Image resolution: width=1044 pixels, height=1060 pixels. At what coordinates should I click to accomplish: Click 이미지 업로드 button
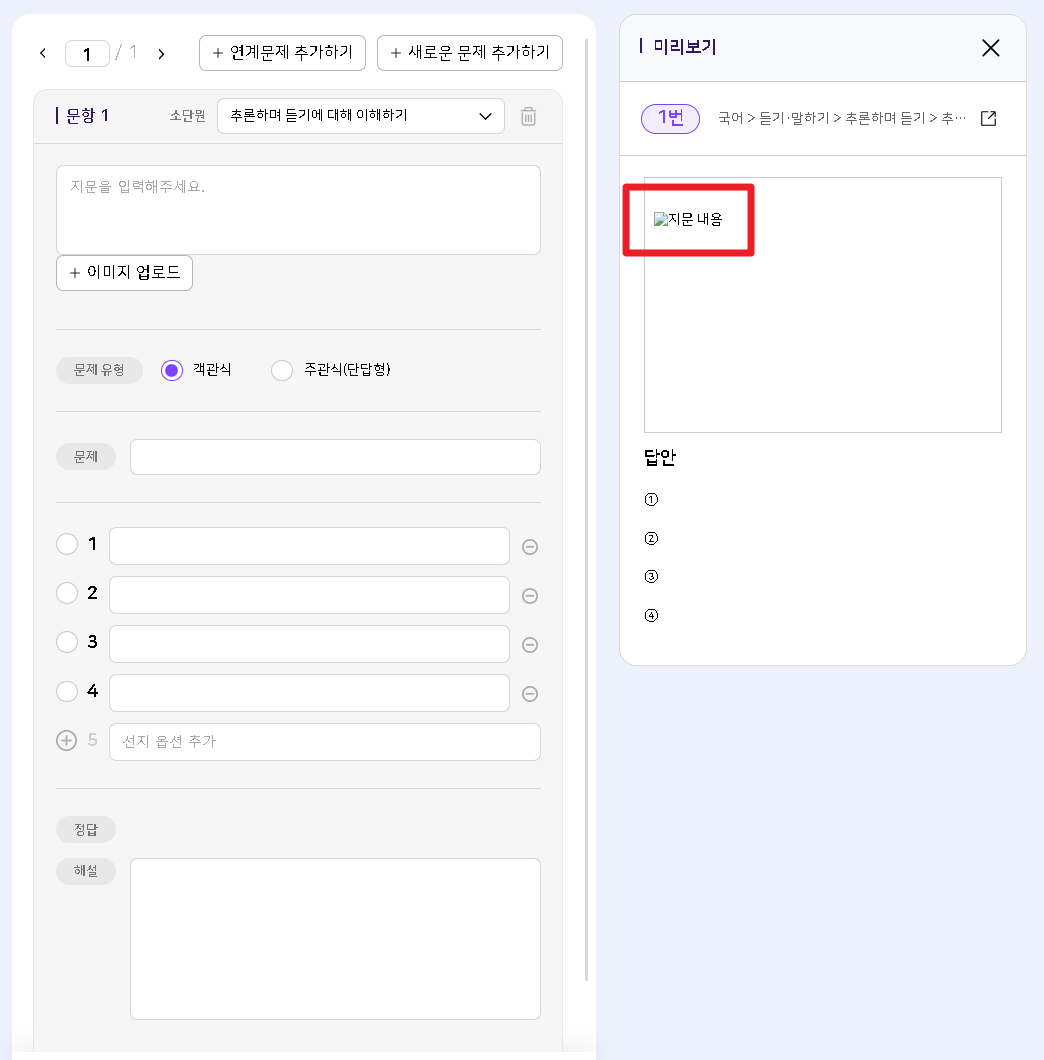(124, 273)
